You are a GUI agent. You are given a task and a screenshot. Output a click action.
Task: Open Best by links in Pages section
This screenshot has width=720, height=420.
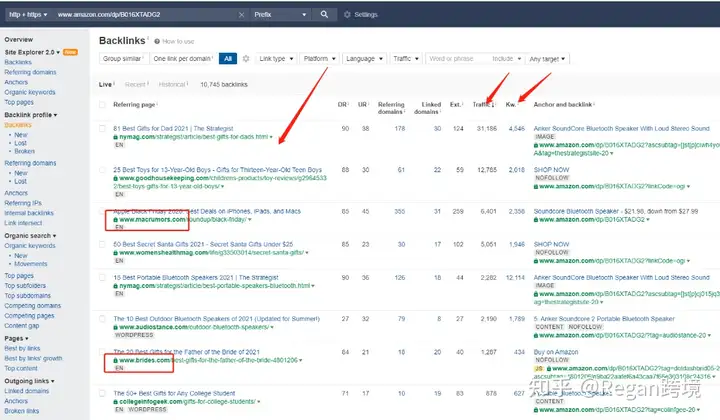22,348
